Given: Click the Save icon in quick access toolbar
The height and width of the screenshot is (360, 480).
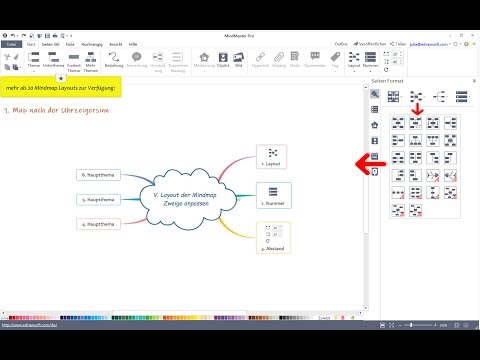Looking at the screenshot, I should [x=47, y=35].
